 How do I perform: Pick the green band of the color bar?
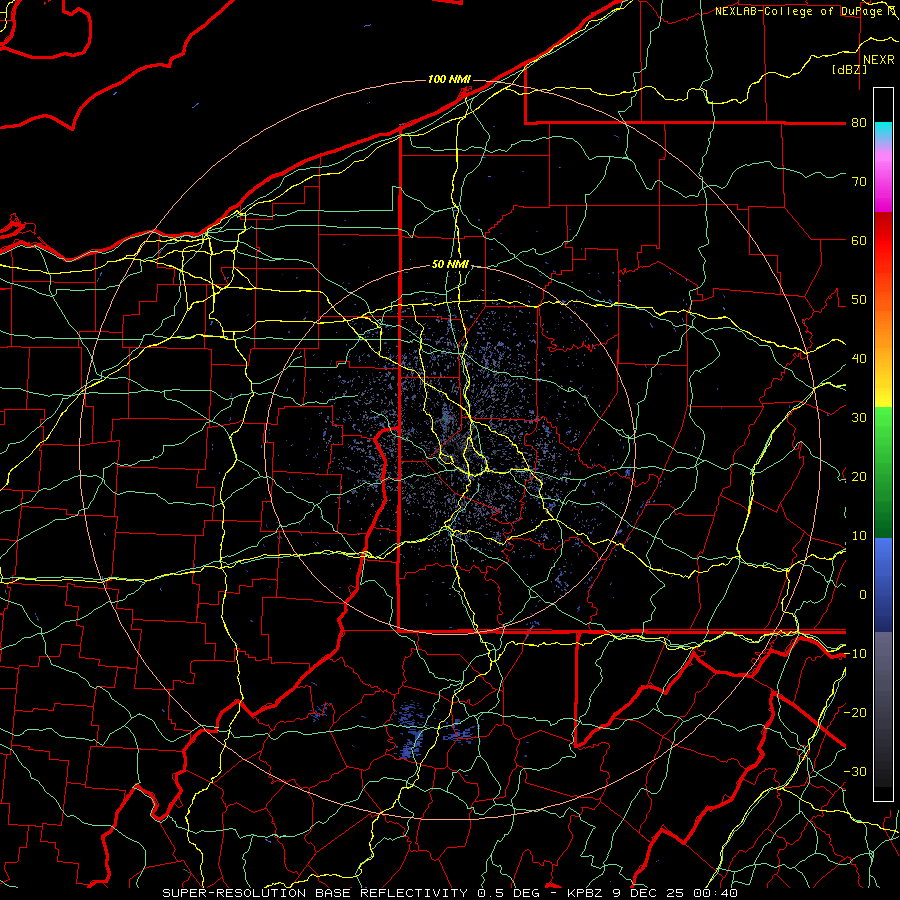pos(883,472)
